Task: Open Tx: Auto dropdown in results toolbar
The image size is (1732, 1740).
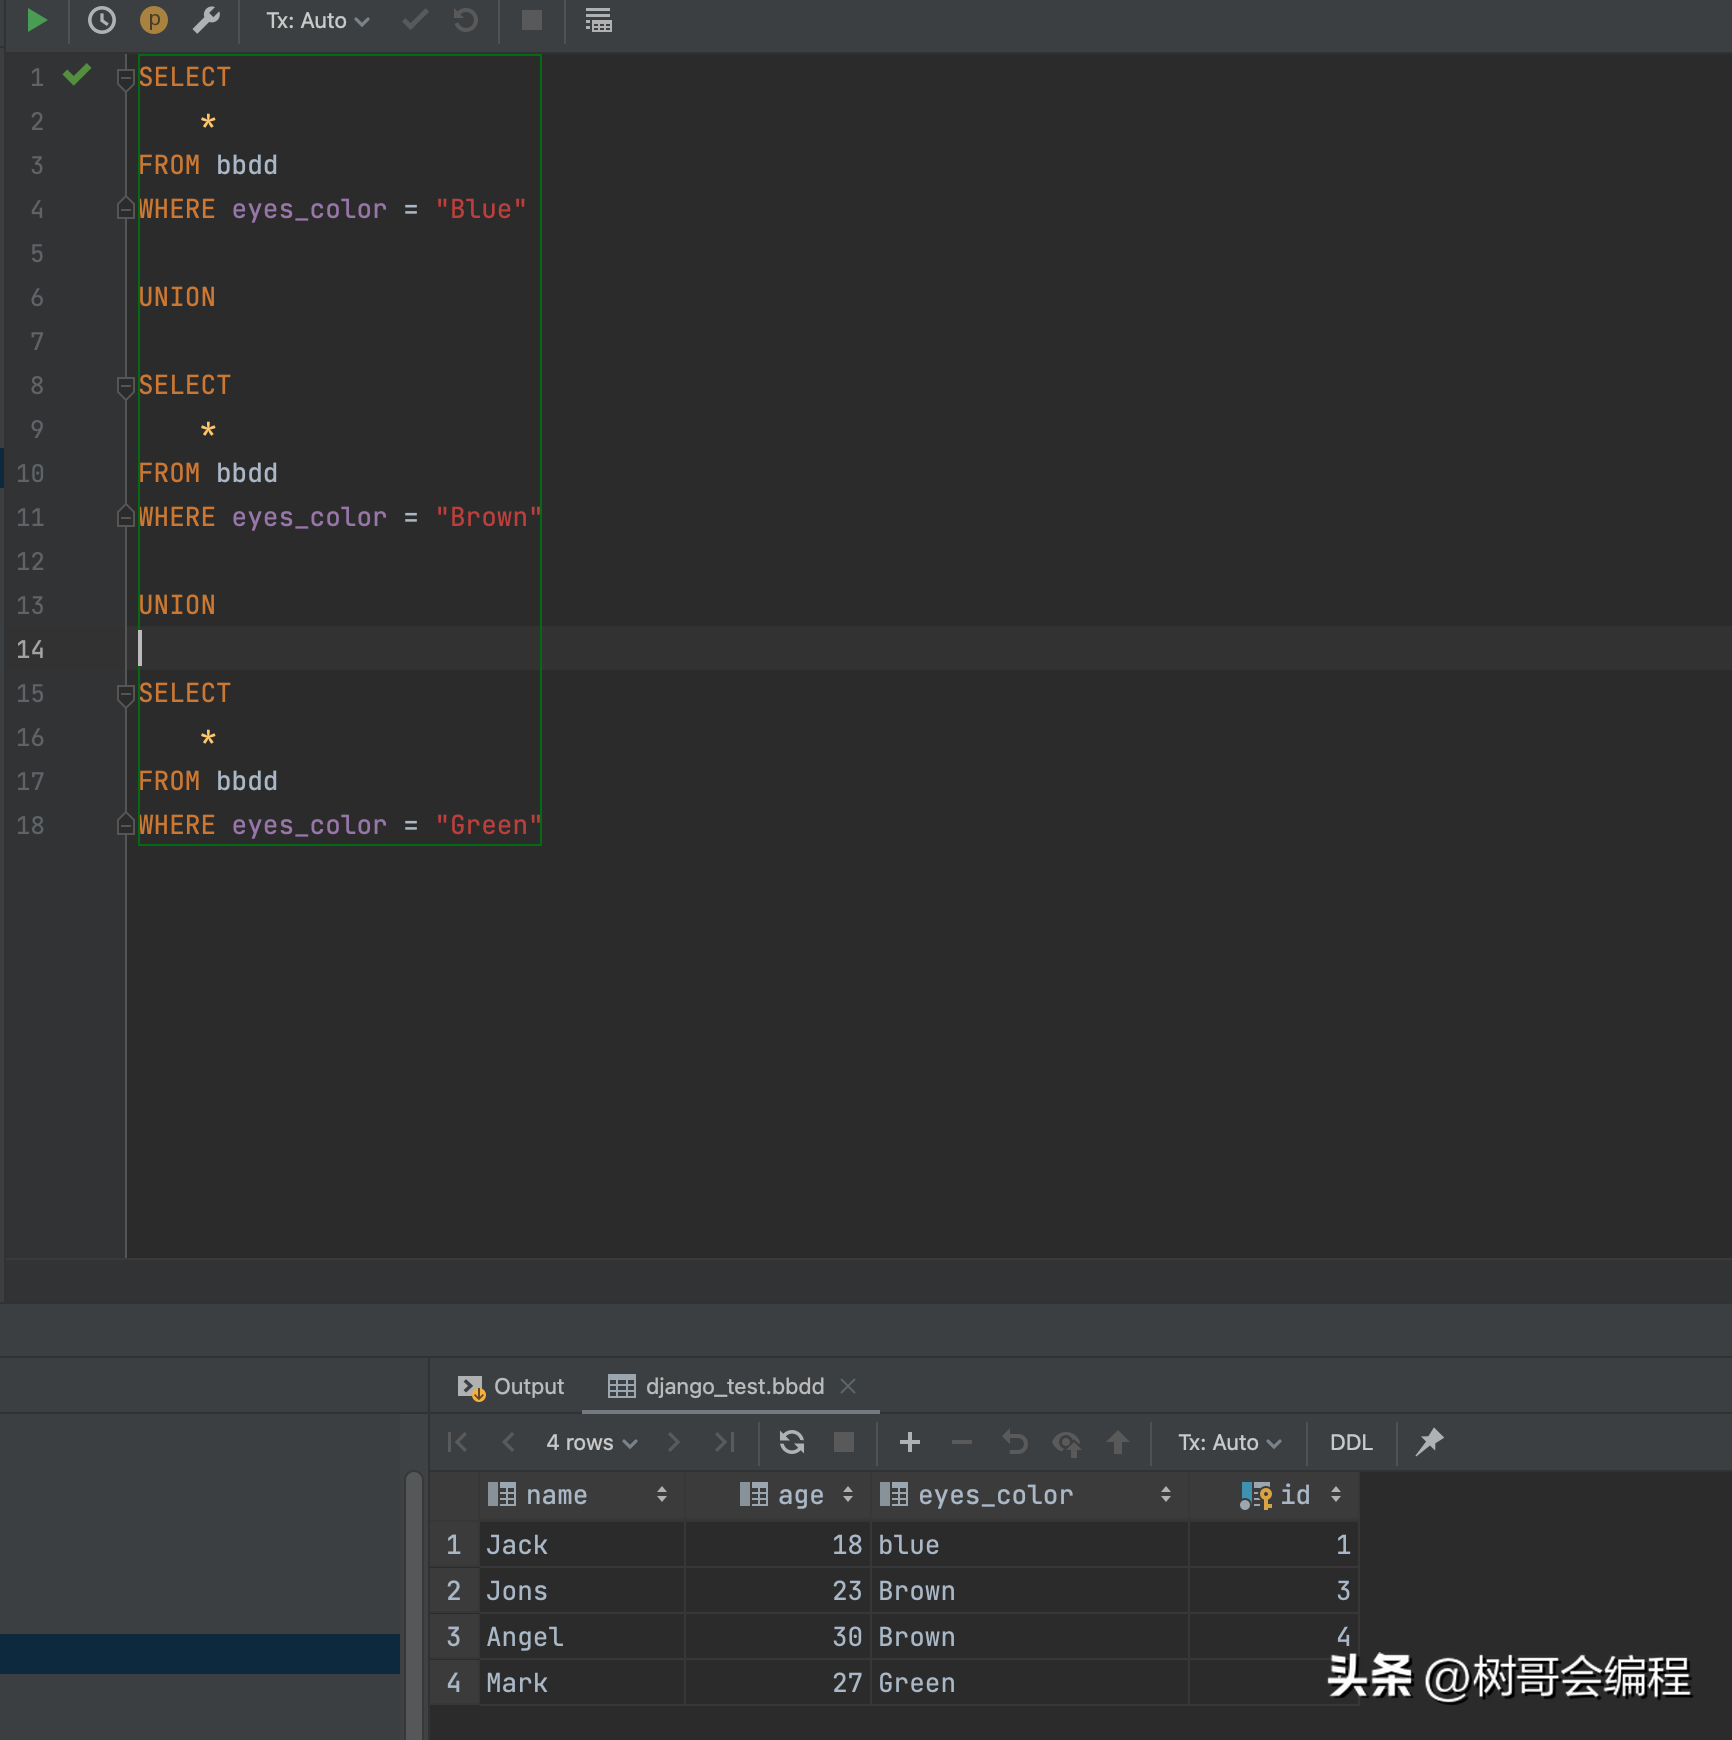Action: click(1229, 1442)
